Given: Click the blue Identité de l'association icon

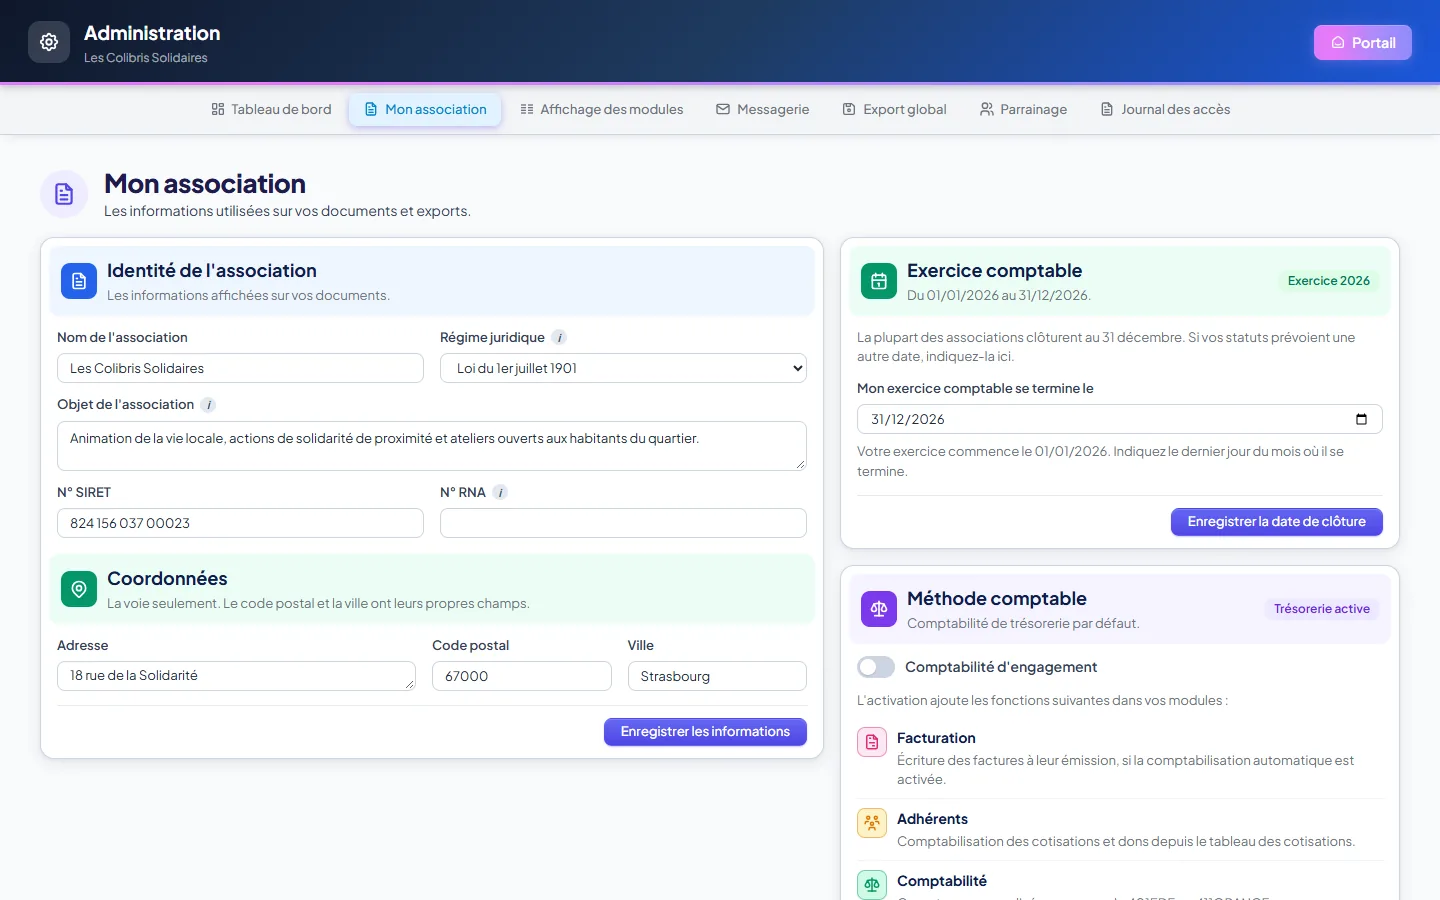Looking at the screenshot, I should (79, 282).
